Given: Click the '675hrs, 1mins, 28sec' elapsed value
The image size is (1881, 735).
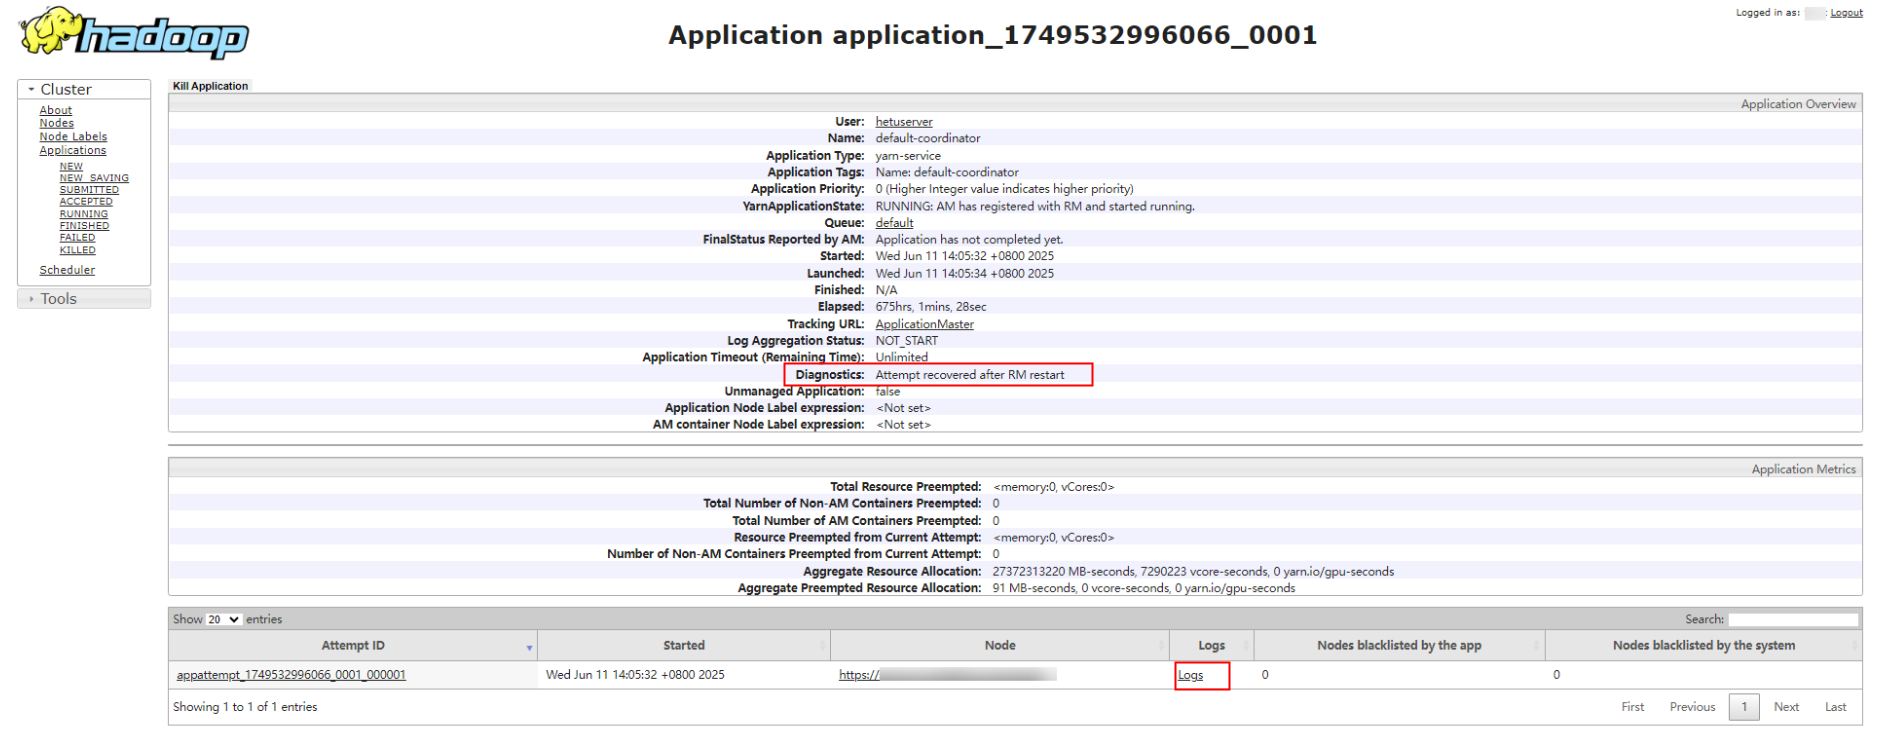Looking at the screenshot, I should coord(931,307).
